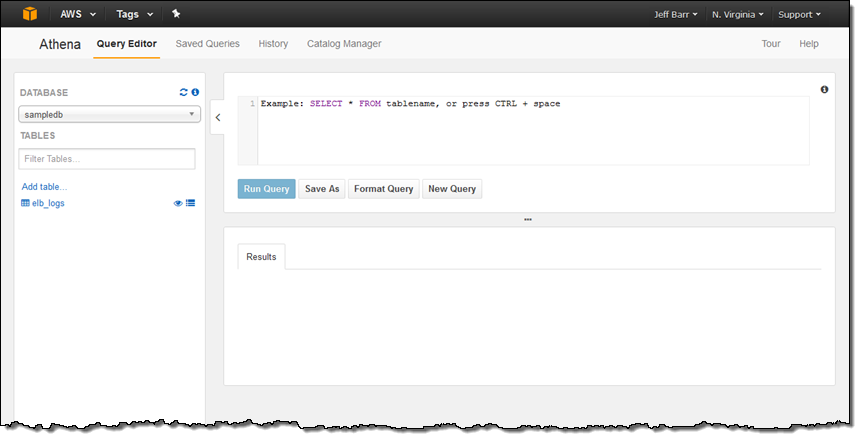Screen dimensions: 860x439
Task: Open the AWS services dropdown
Action: coord(78,14)
